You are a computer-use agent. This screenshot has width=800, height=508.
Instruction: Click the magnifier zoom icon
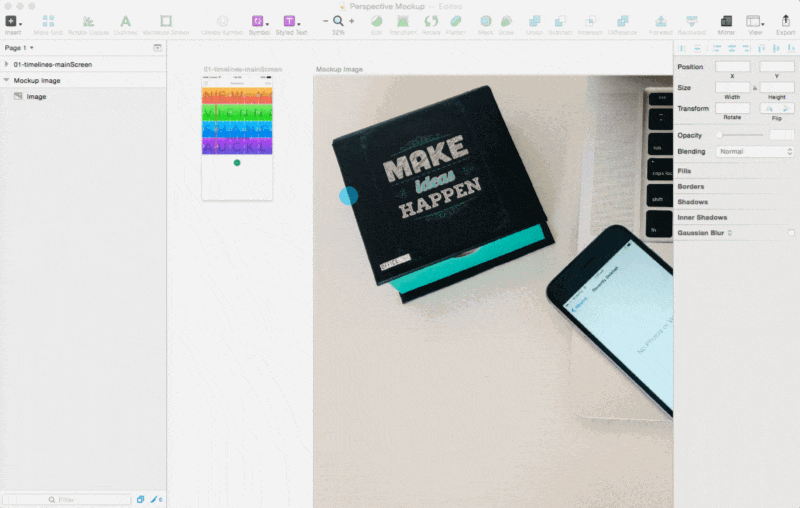click(338, 21)
